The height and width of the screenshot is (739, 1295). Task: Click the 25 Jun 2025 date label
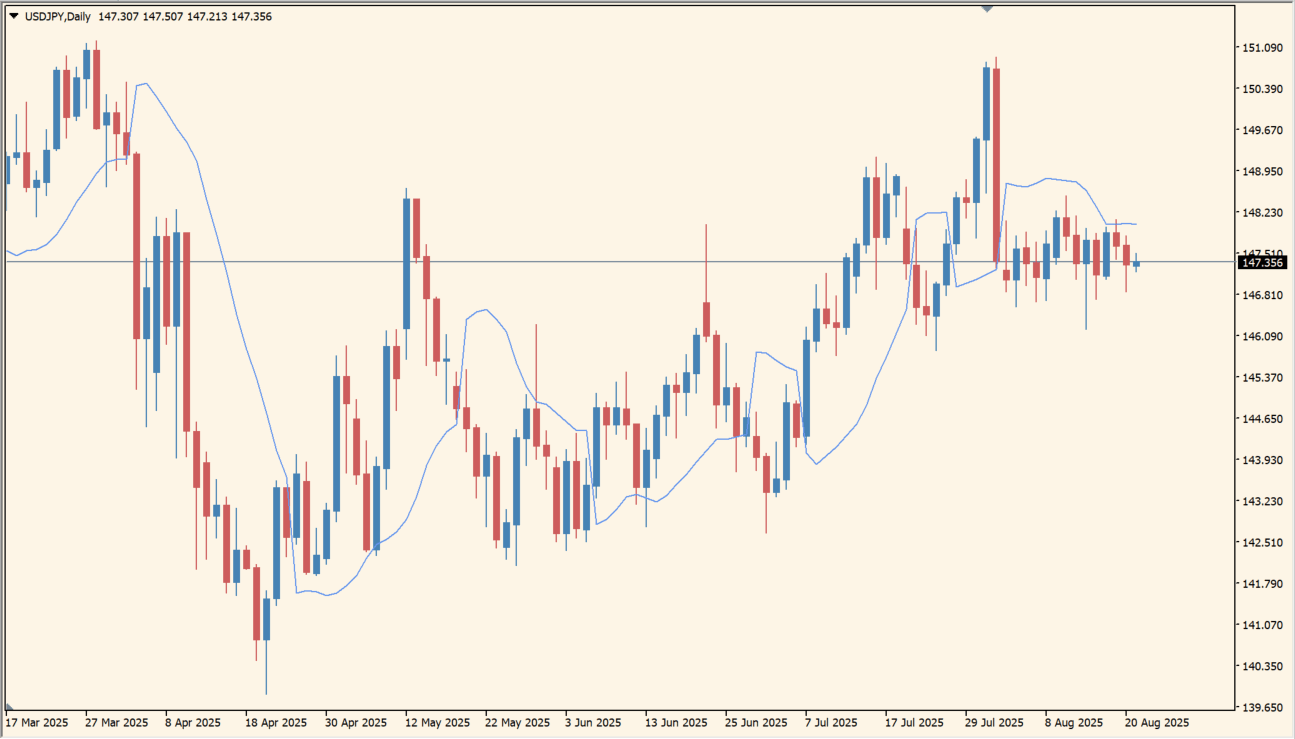click(x=757, y=722)
